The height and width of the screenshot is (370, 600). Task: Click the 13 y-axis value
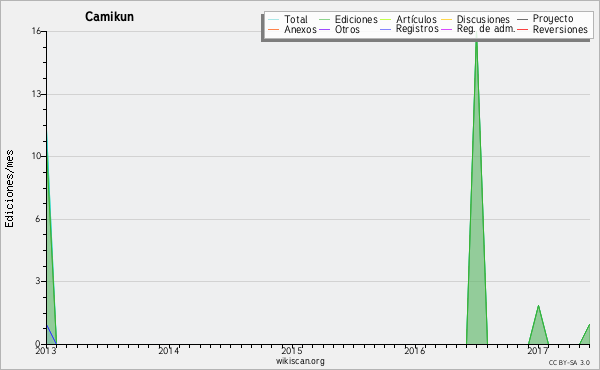[36, 94]
